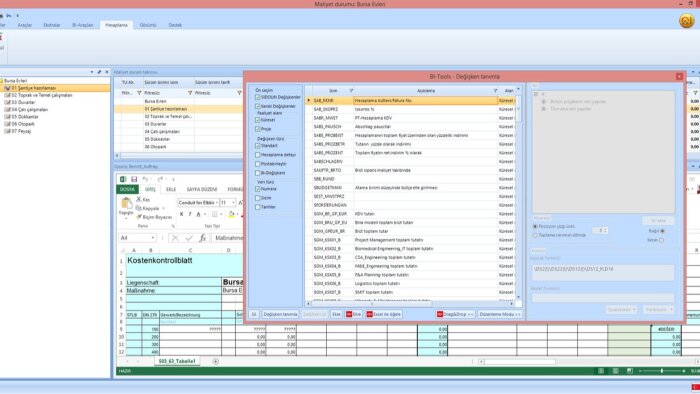Select '03 Duvarlar' tree item
Image resolution: width=700 pixels, height=394 pixels.
pyautogui.click(x=23, y=102)
